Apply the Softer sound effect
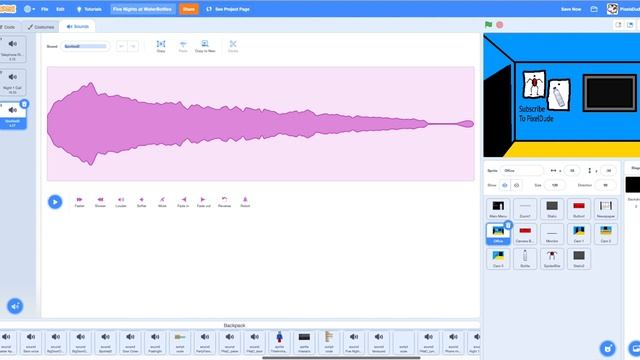The height and width of the screenshot is (360, 640). (142, 202)
